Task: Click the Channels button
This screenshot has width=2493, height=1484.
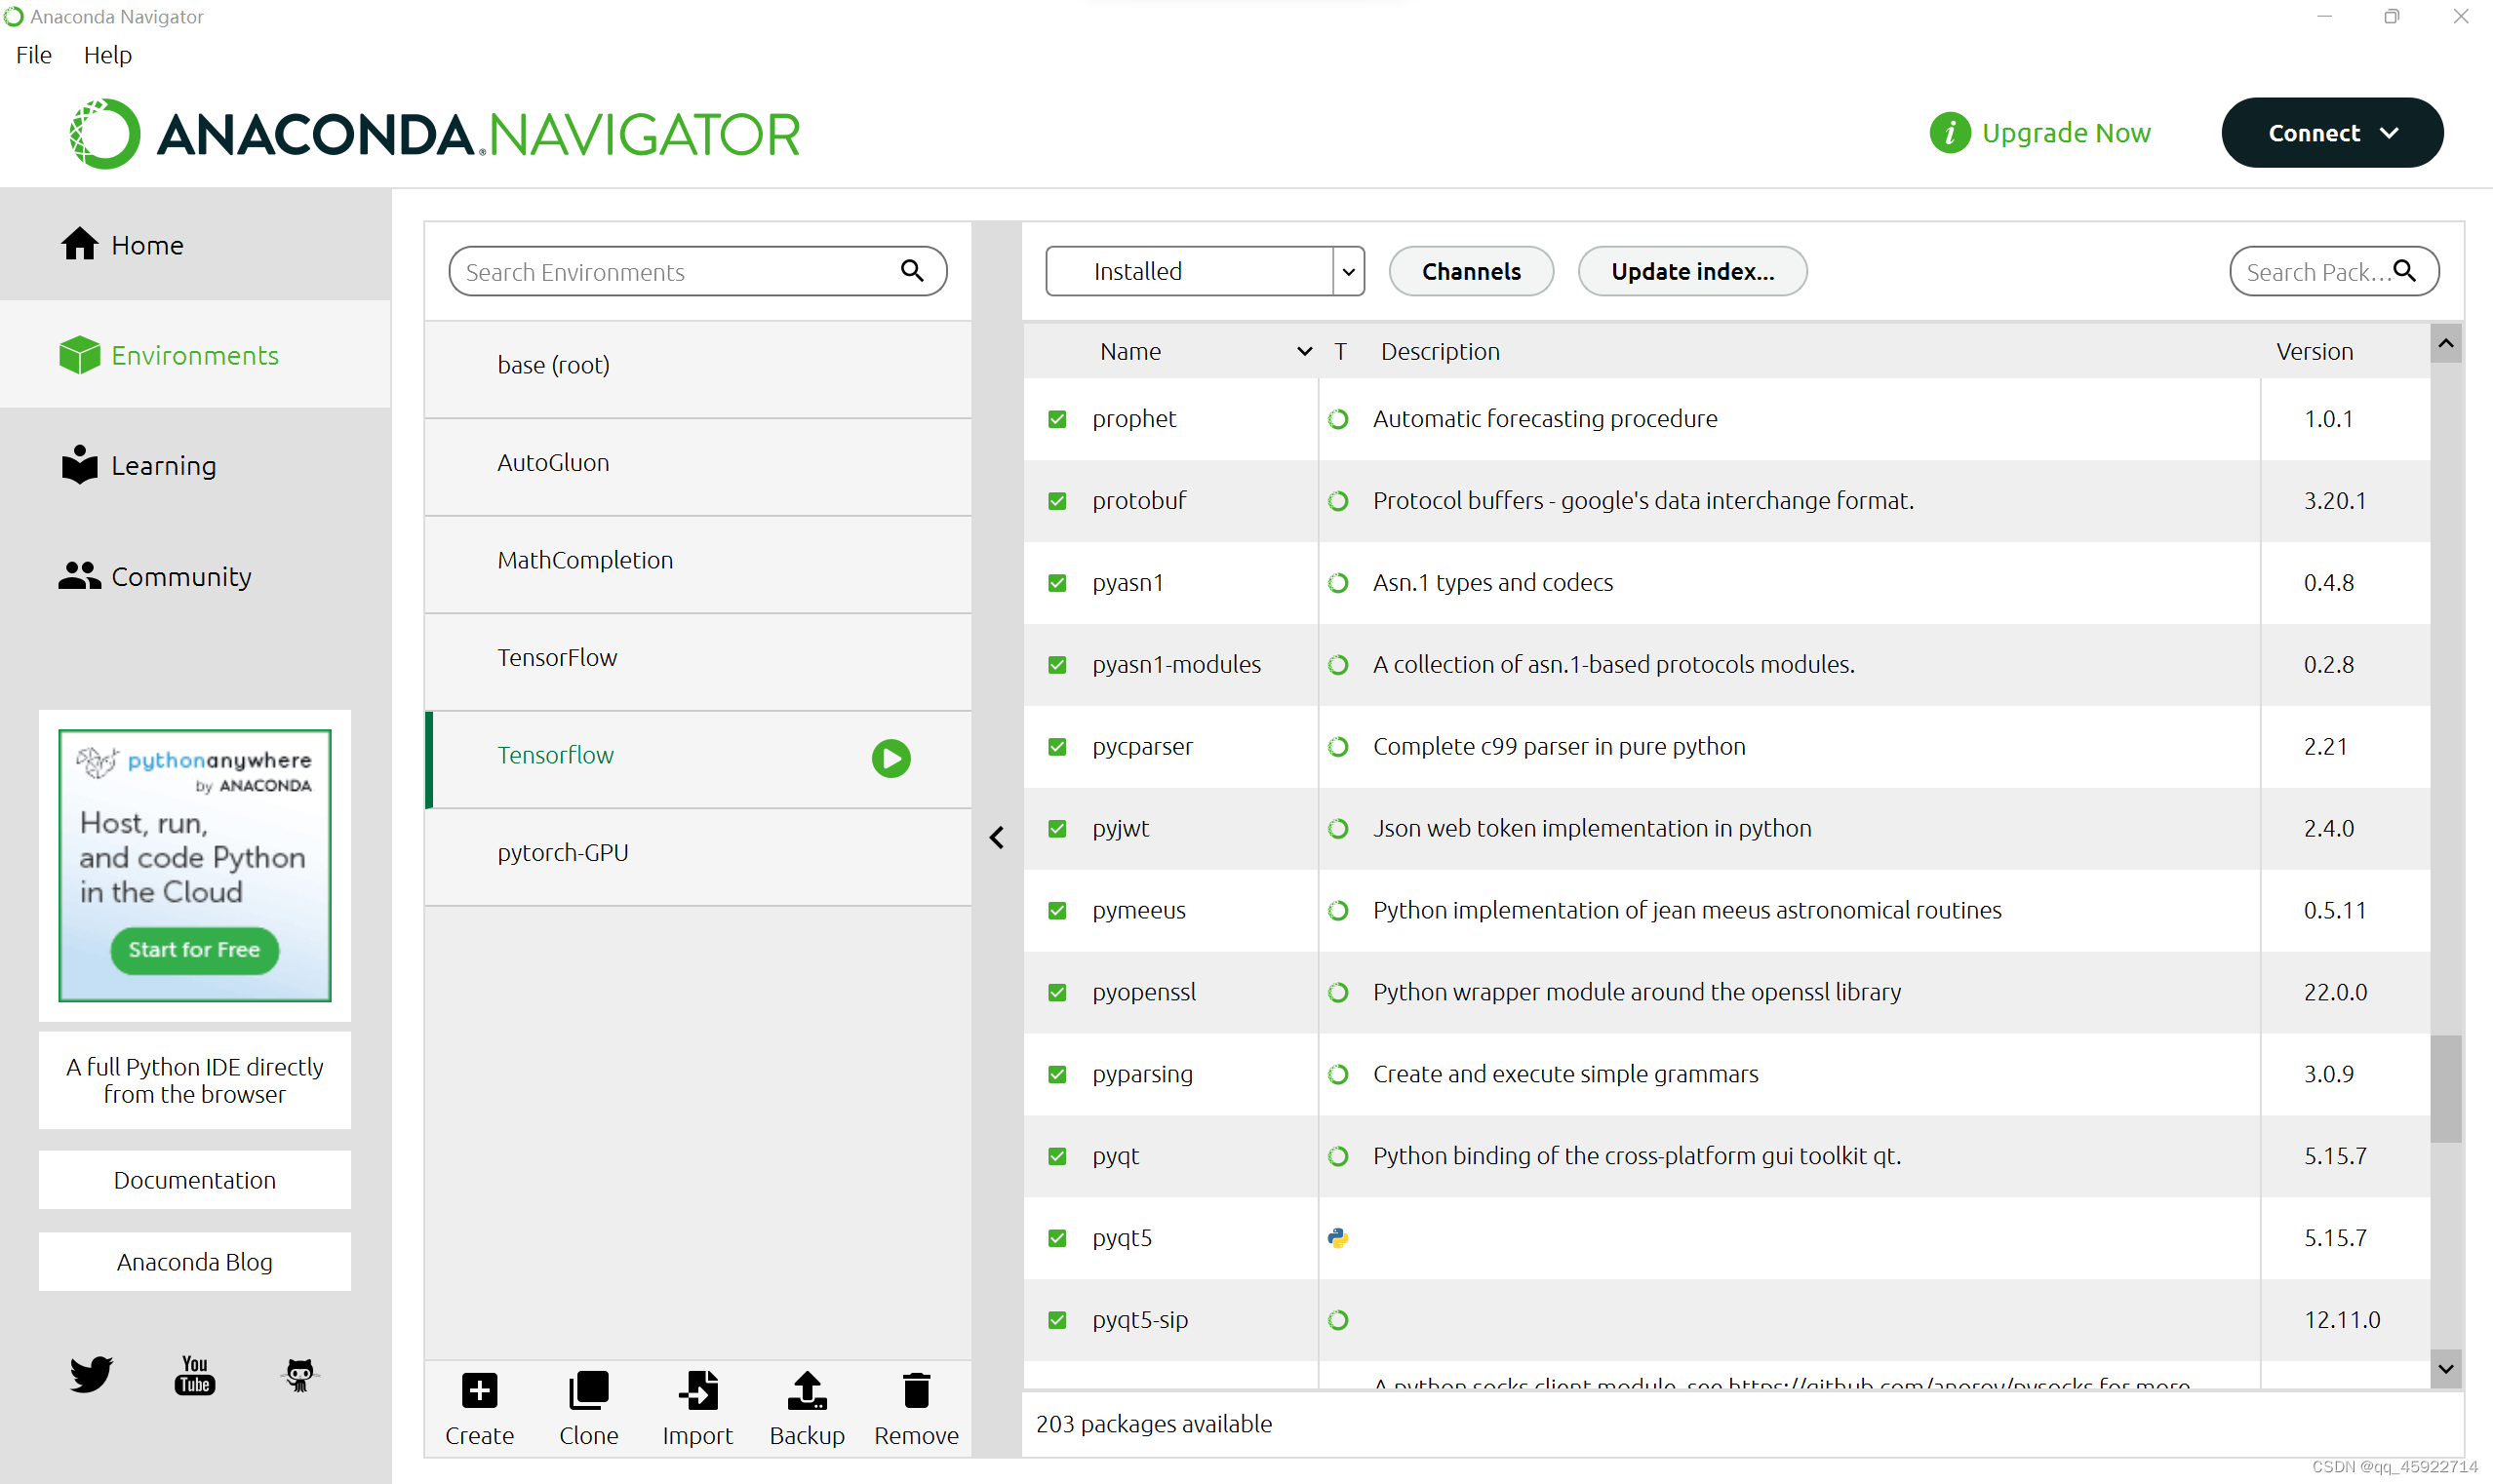Action: coord(1470,271)
